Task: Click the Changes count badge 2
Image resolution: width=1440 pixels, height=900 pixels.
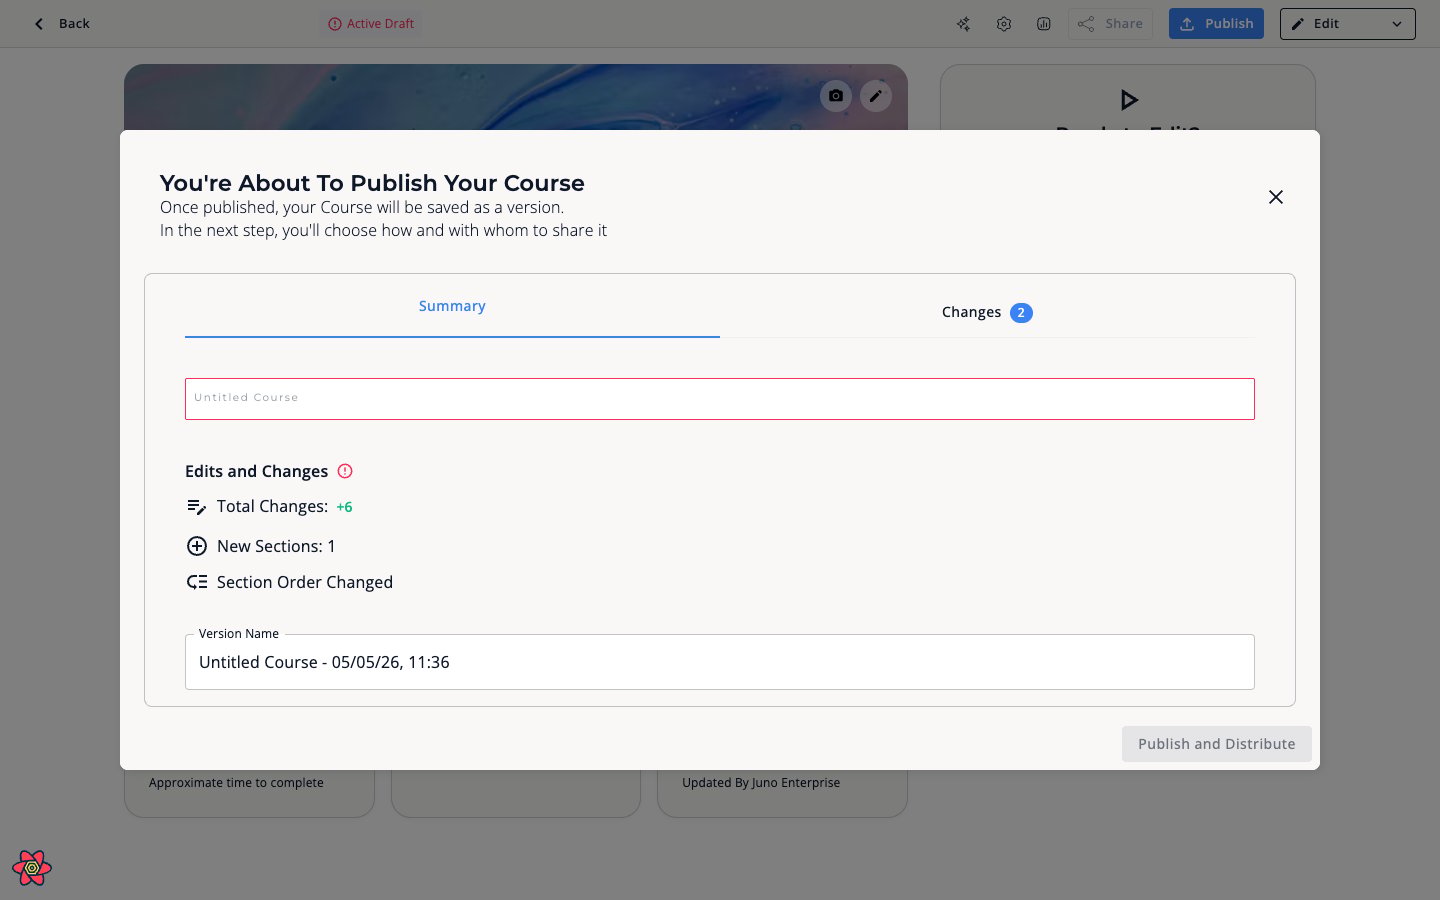Action: click(x=1021, y=313)
